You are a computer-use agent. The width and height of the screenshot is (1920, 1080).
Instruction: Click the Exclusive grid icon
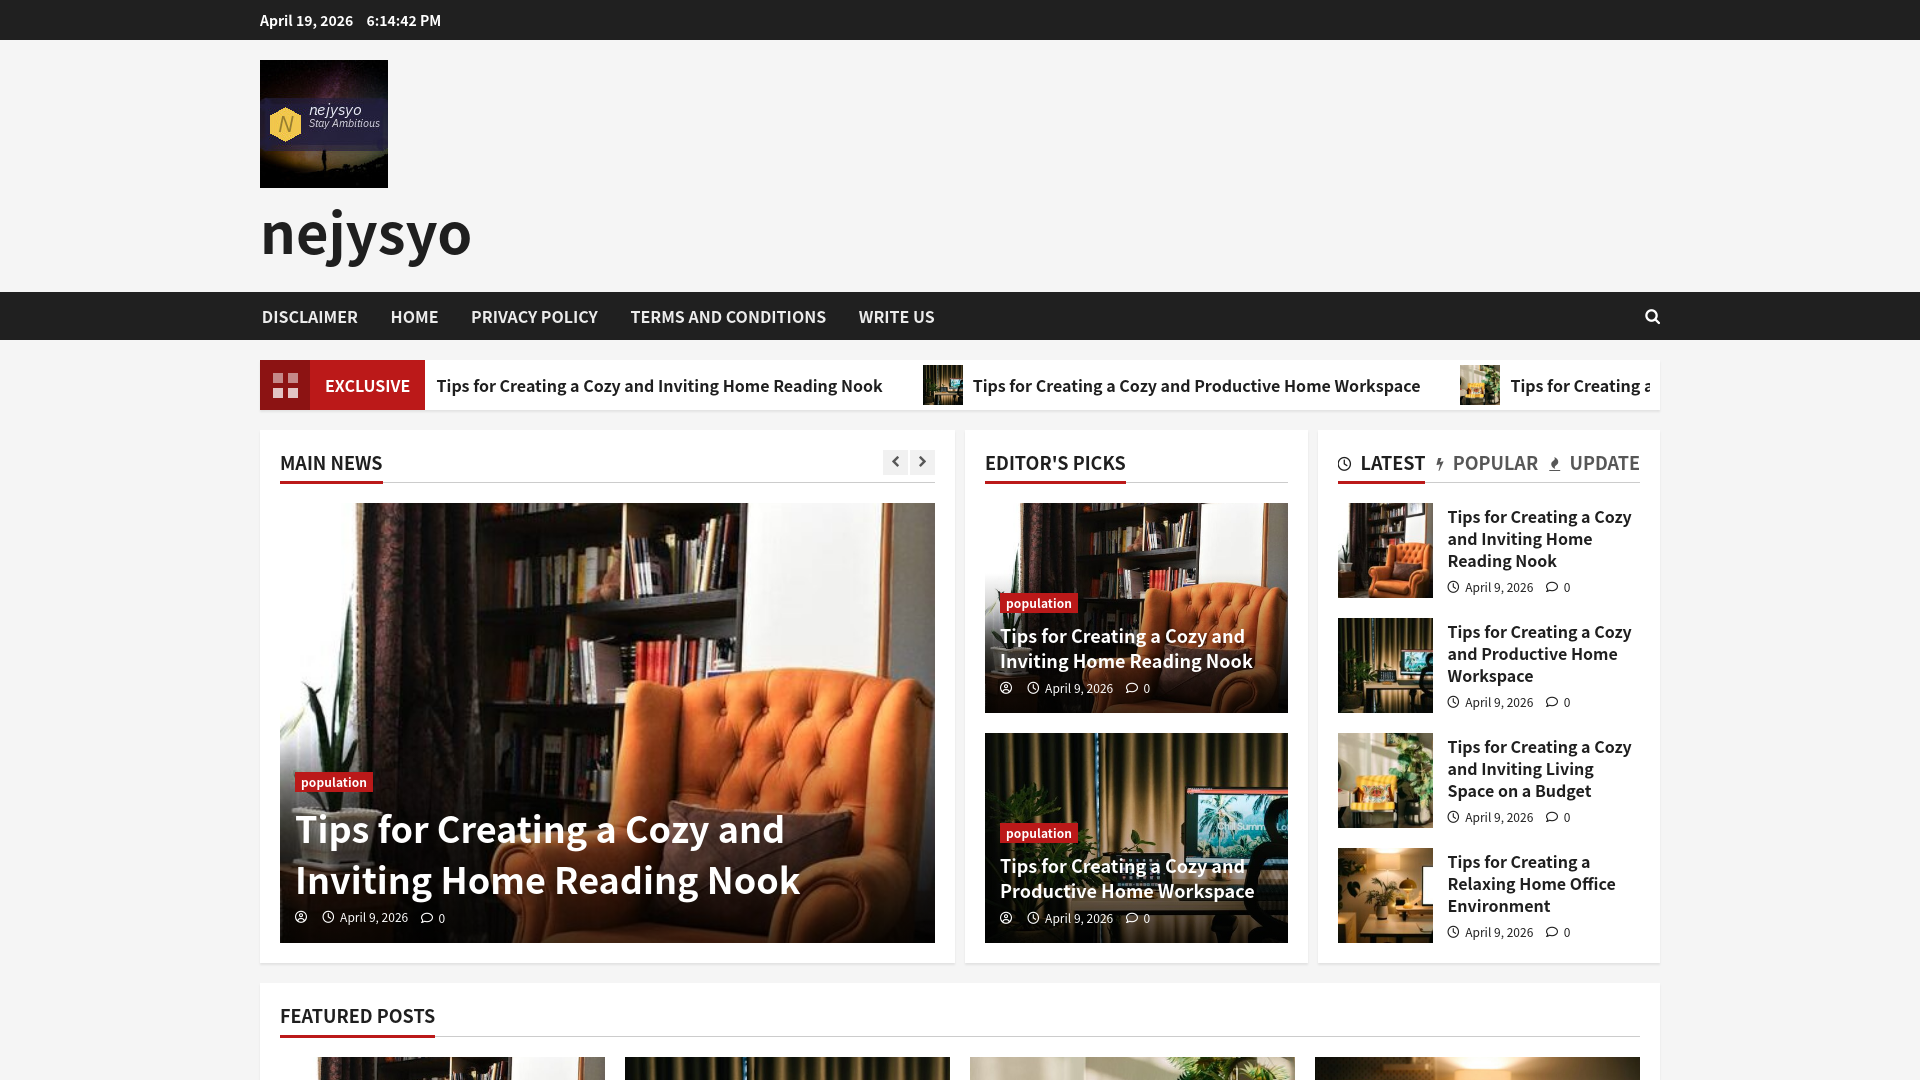285,385
